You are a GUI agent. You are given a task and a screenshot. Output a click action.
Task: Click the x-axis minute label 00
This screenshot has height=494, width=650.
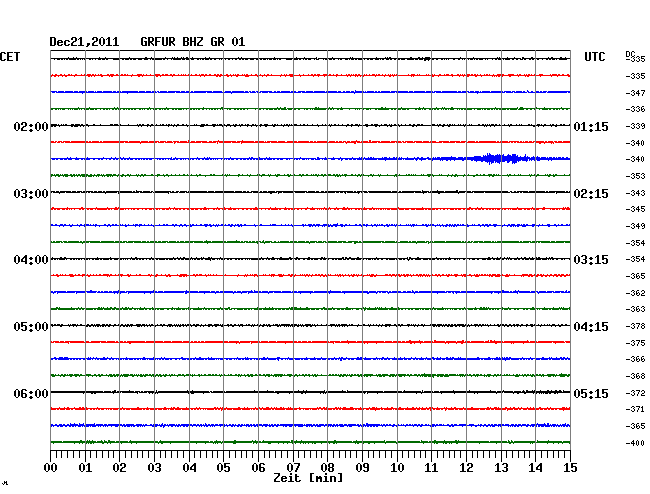point(51,467)
